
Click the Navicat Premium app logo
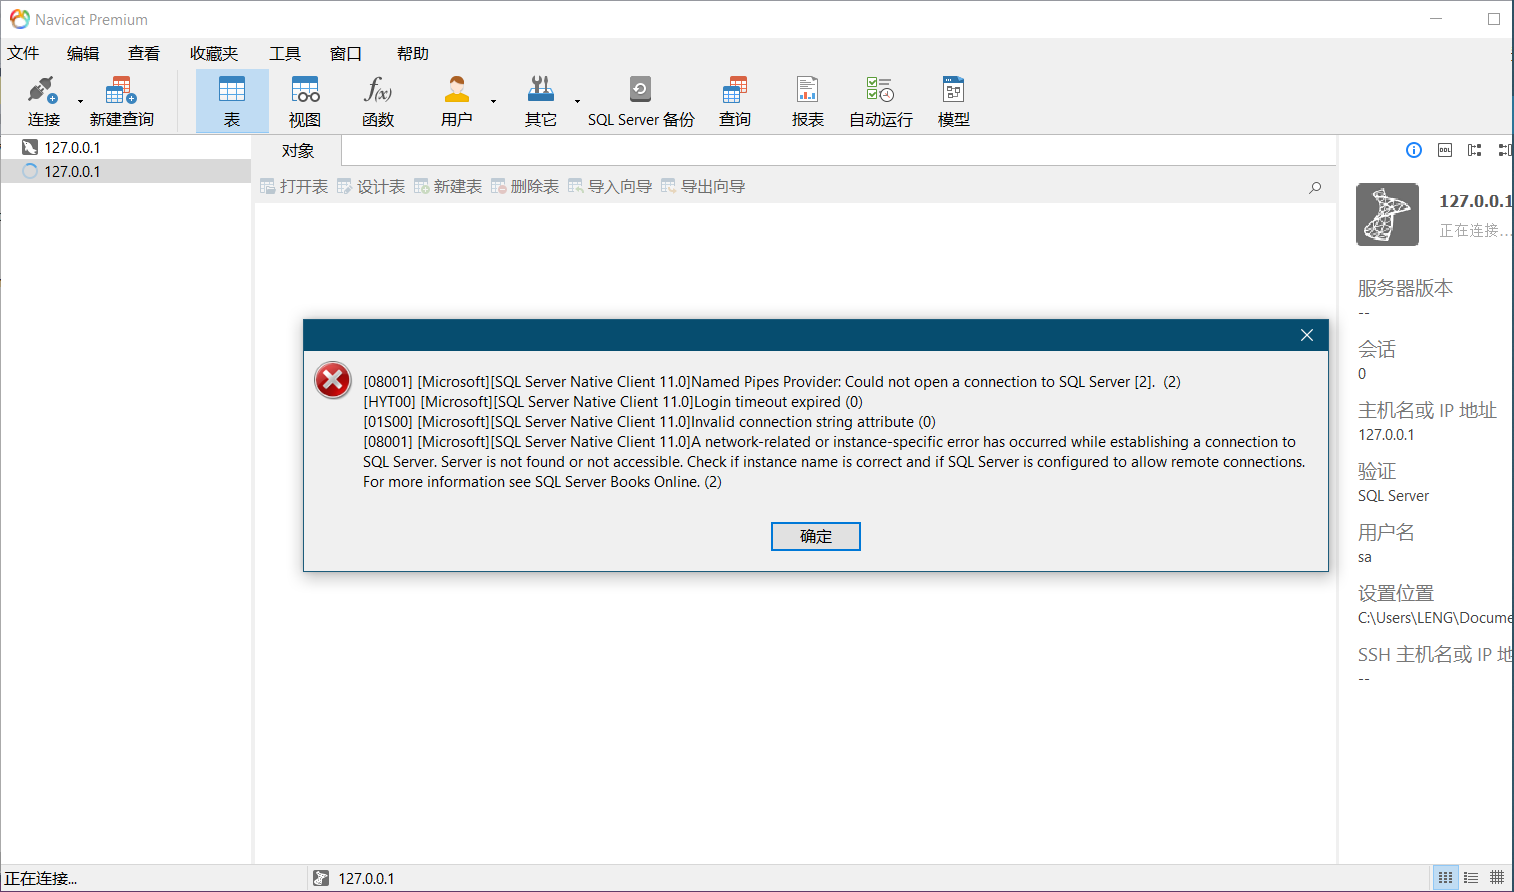(20, 19)
